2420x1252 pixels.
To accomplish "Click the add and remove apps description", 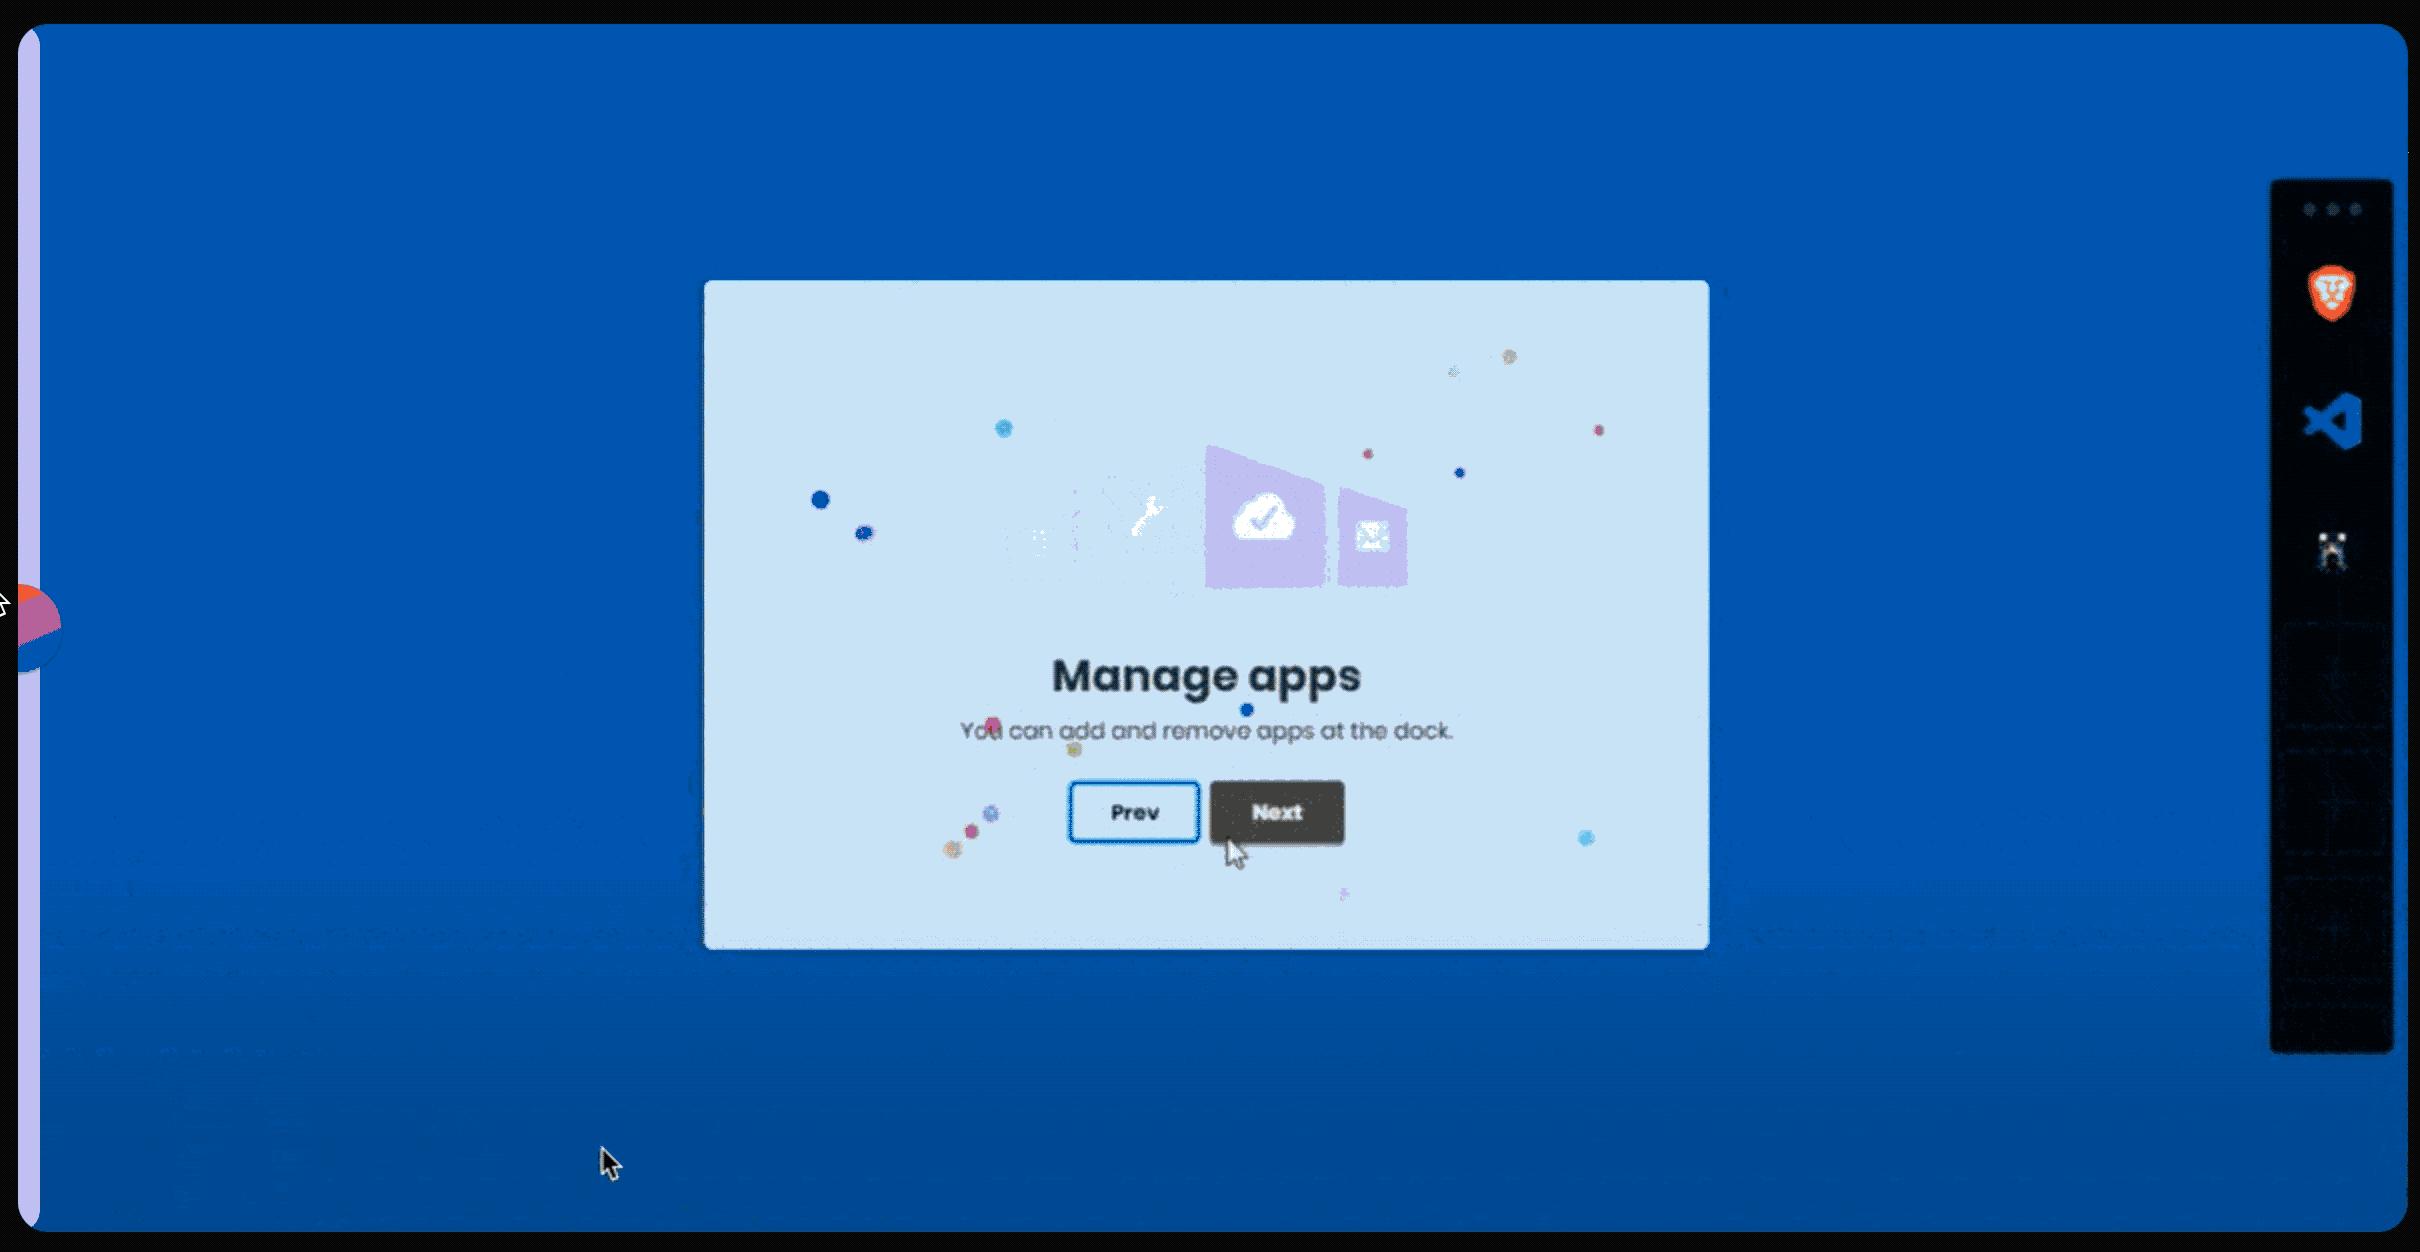I will [1206, 731].
